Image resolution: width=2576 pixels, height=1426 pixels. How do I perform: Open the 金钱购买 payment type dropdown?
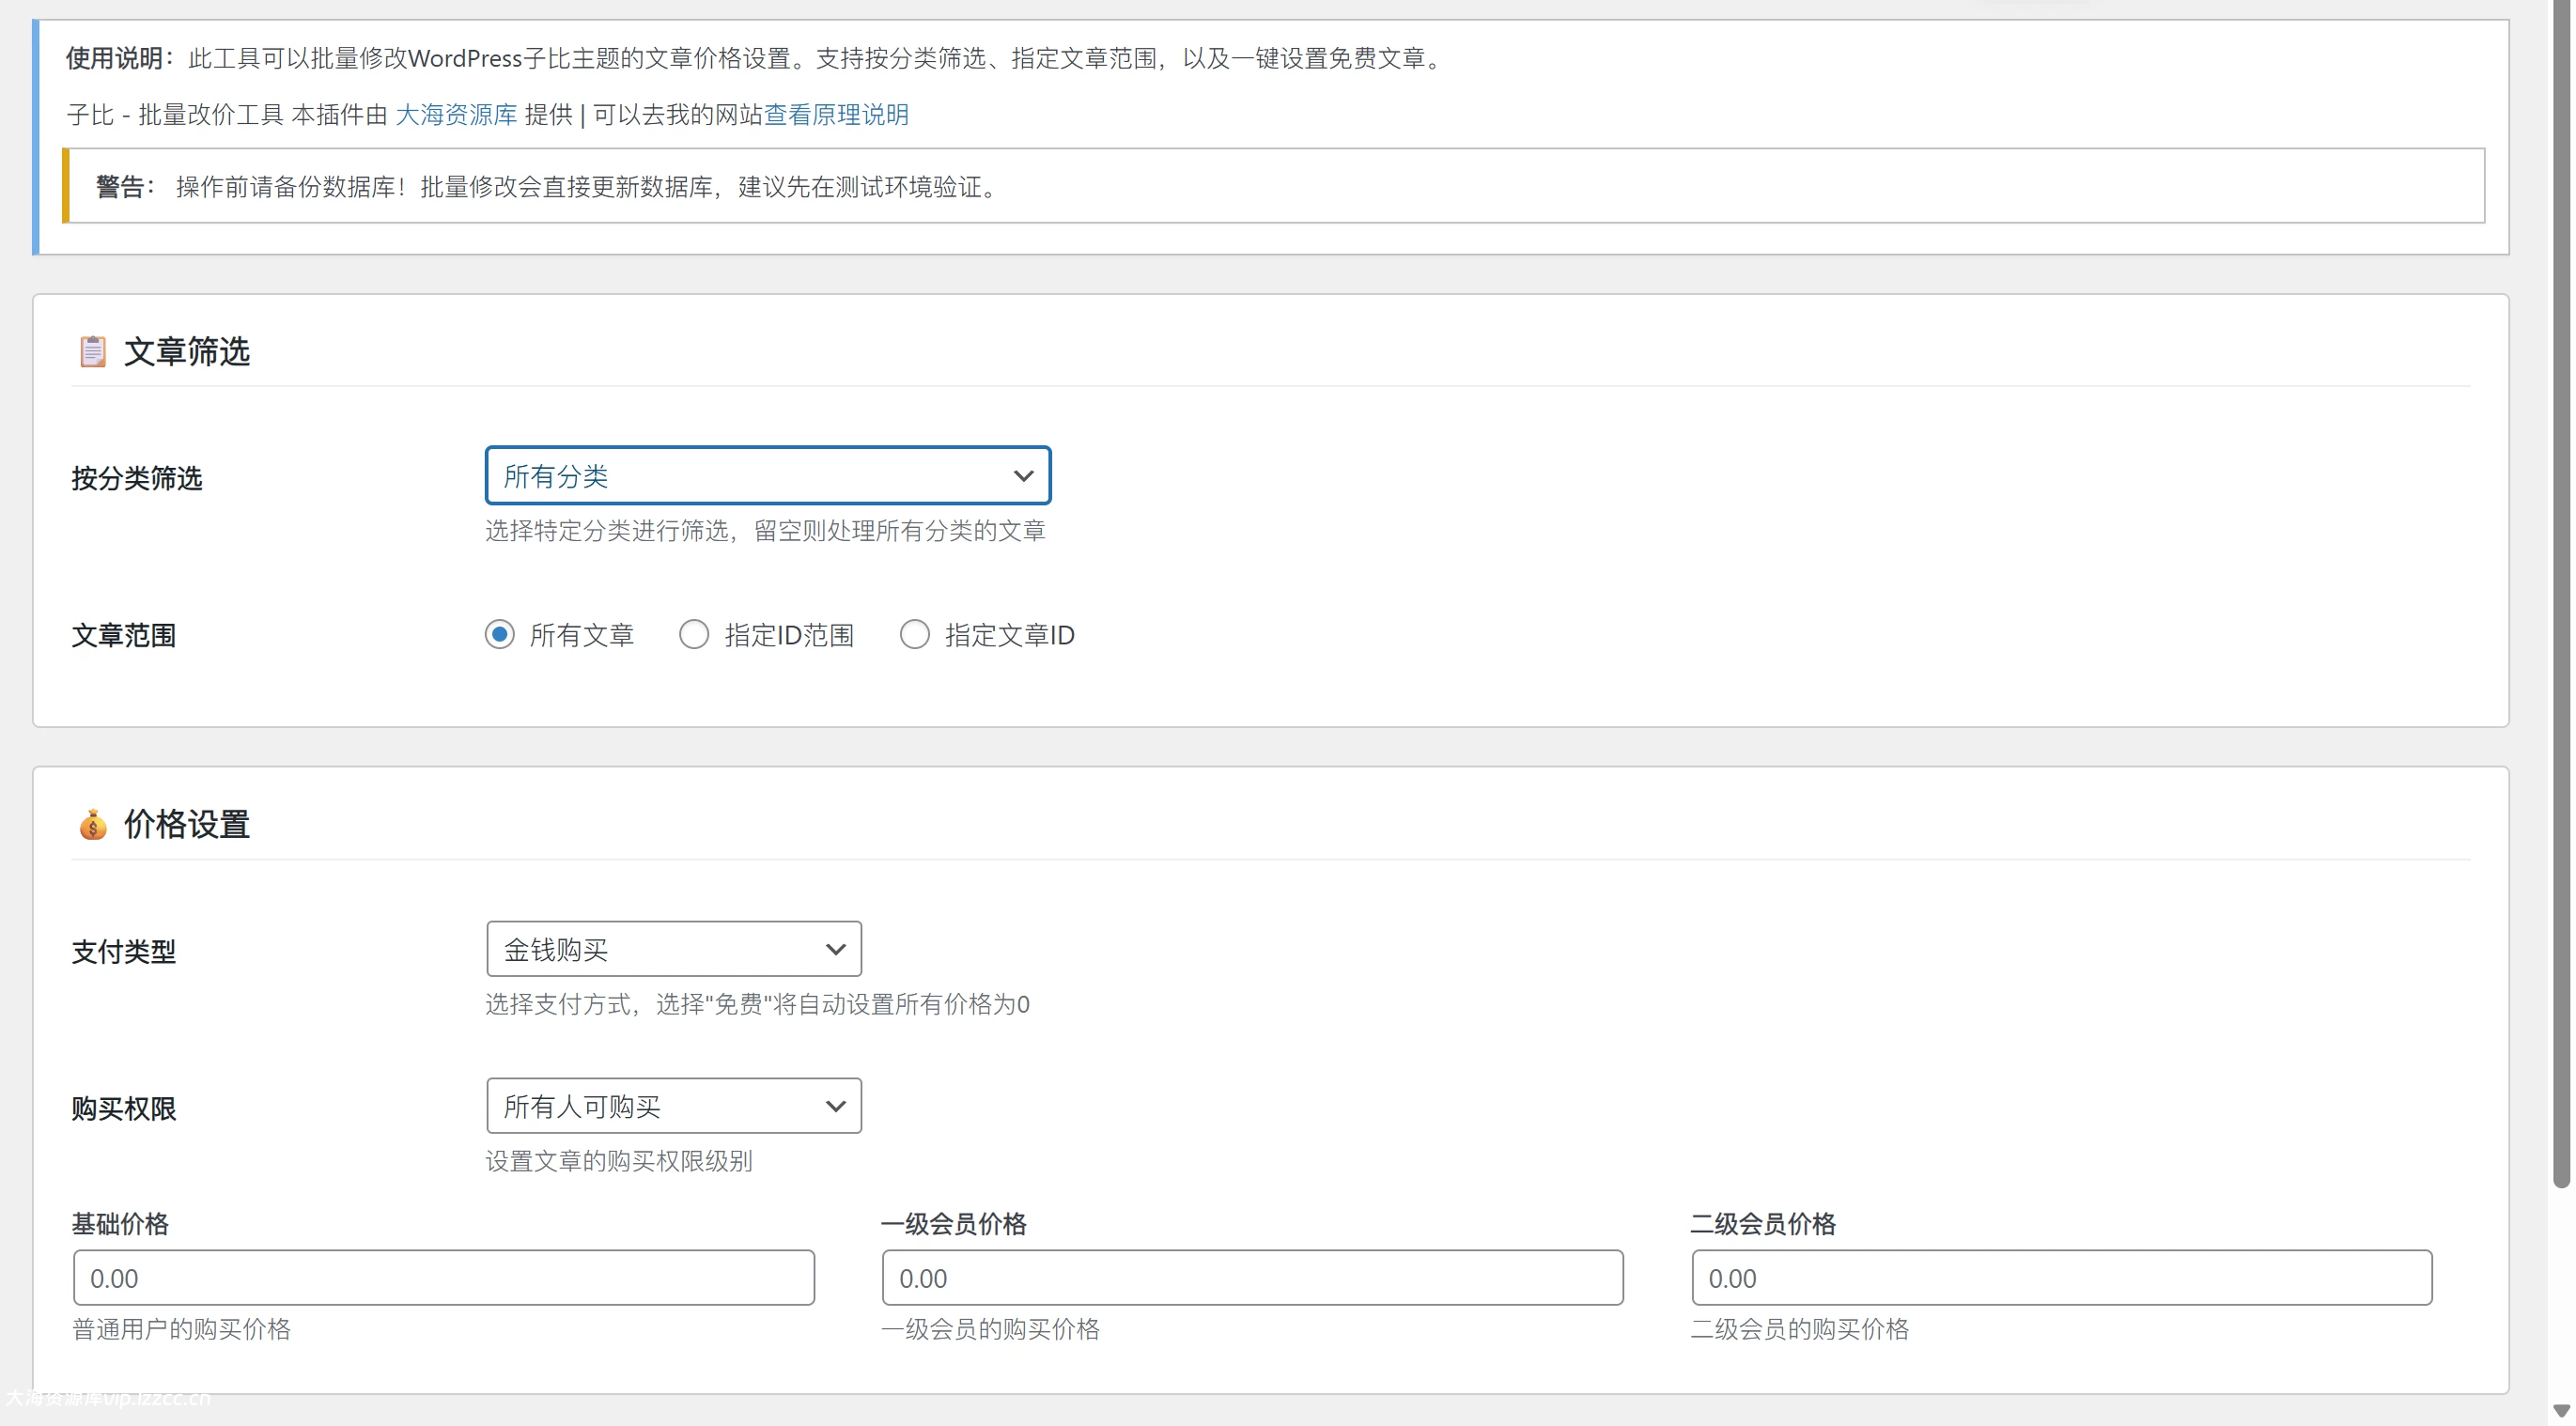point(672,948)
